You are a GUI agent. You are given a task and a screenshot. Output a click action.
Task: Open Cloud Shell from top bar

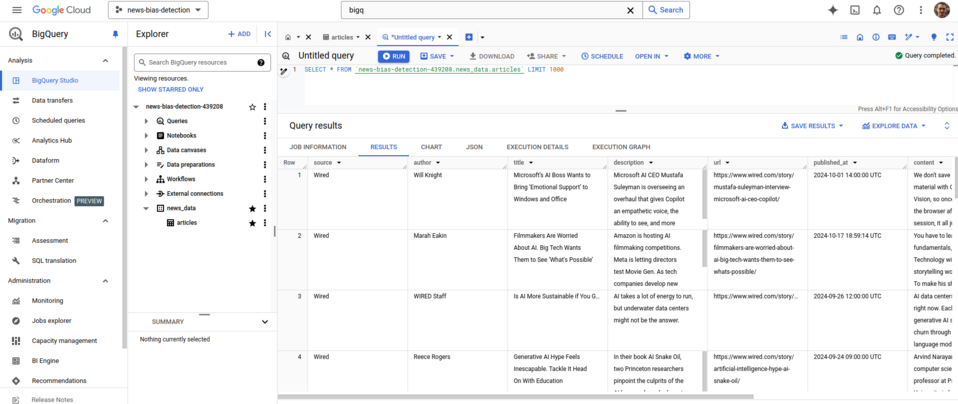coord(855,10)
